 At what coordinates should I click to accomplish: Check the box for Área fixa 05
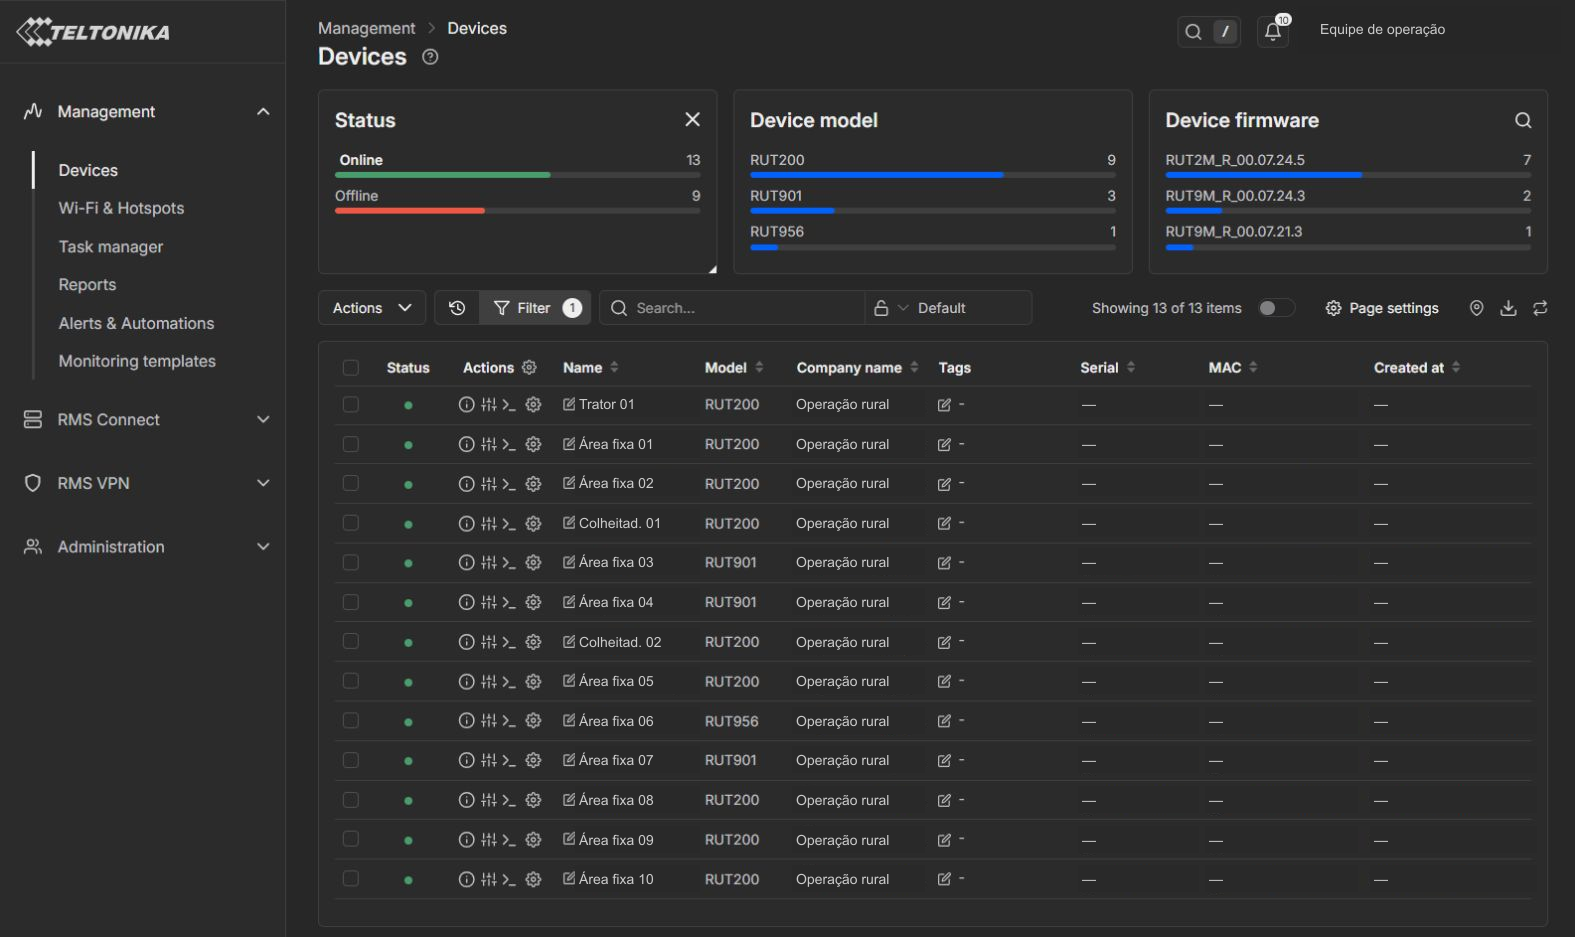coord(351,681)
